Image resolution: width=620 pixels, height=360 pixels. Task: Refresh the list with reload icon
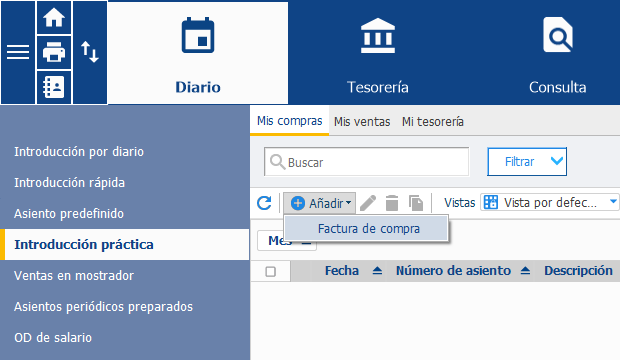point(264,203)
